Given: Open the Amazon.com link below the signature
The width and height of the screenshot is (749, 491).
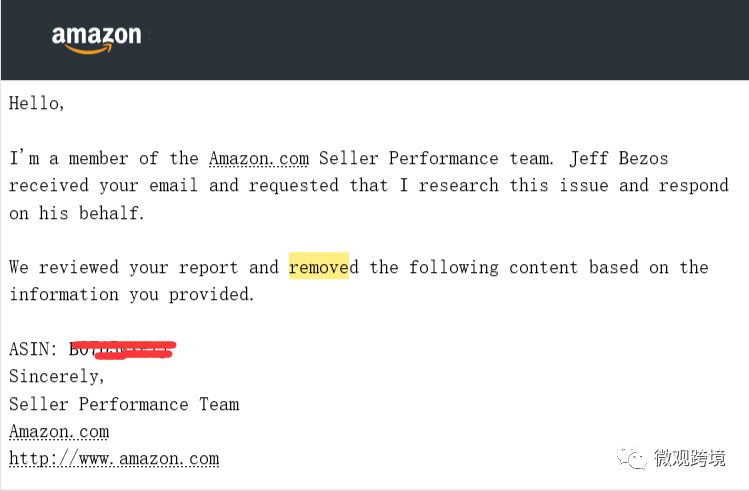Looking at the screenshot, I should [x=59, y=432].
